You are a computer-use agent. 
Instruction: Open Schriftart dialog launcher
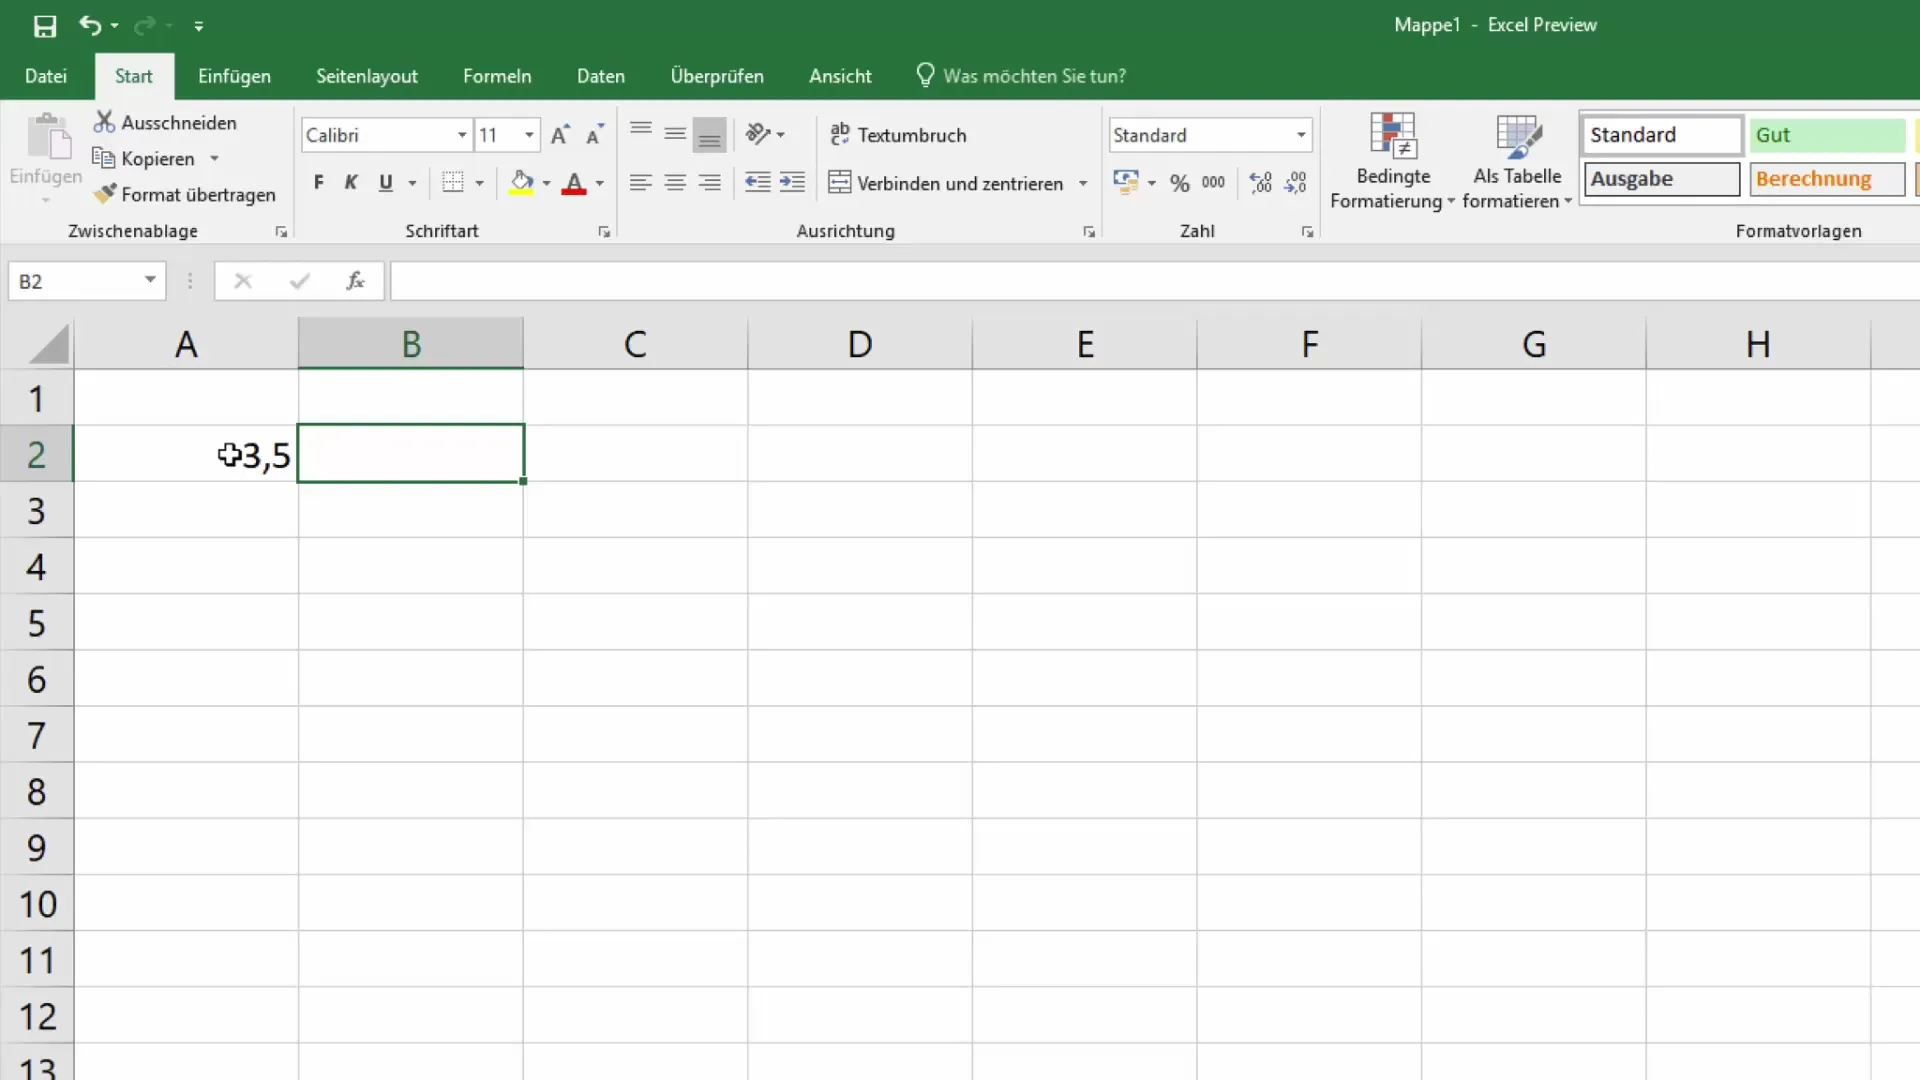tap(604, 232)
